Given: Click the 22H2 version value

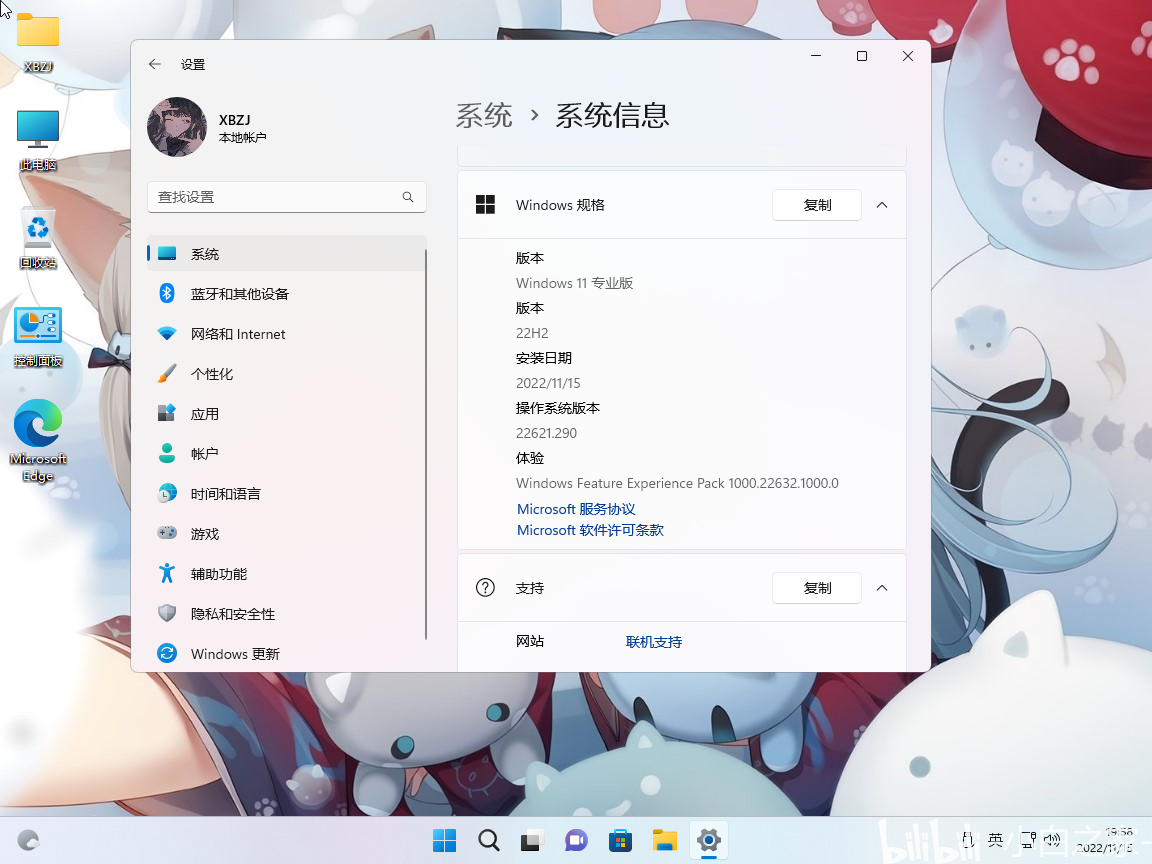Looking at the screenshot, I should [x=532, y=333].
